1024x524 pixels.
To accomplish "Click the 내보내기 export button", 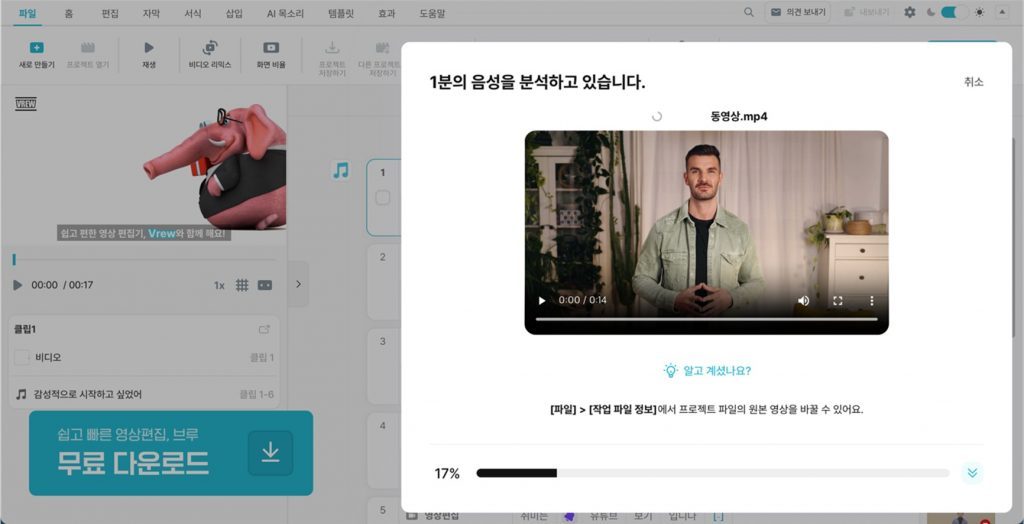I will click(x=865, y=12).
